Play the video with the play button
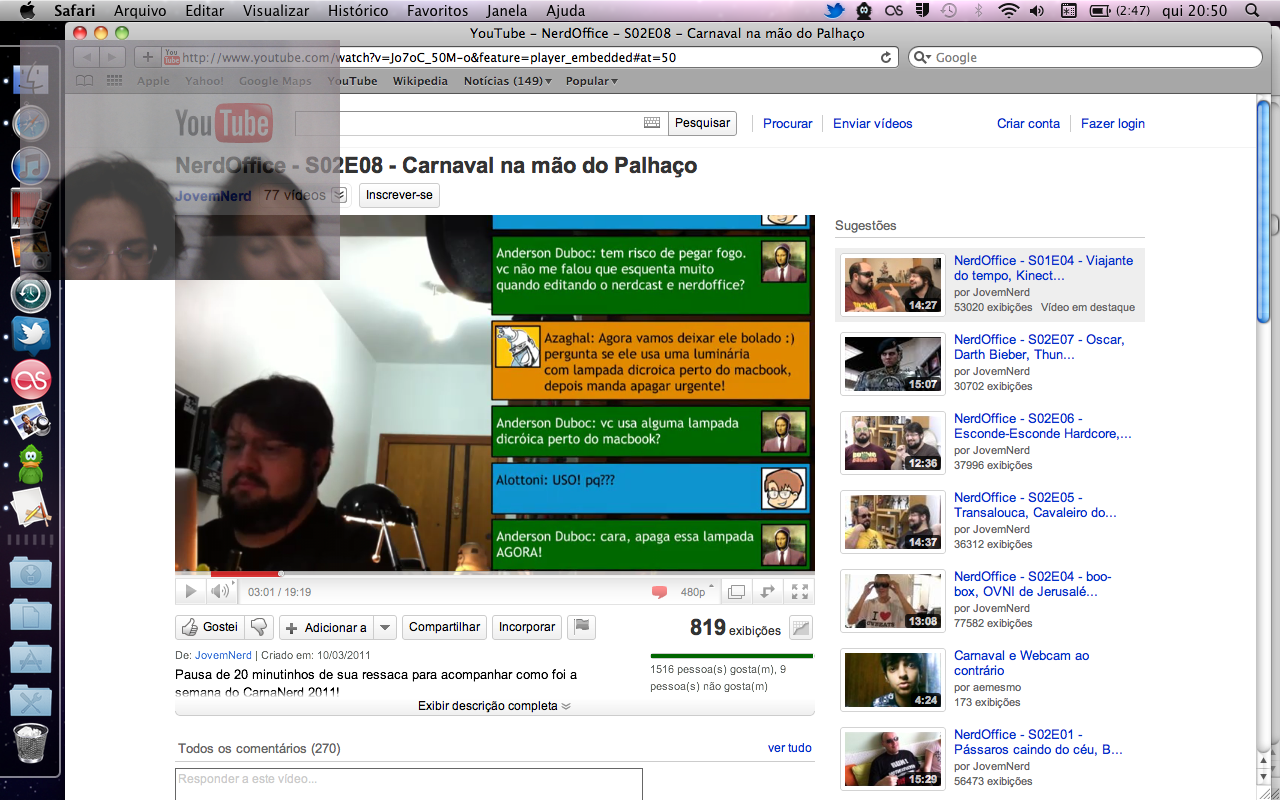This screenshot has width=1280, height=800. click(190, 591)
